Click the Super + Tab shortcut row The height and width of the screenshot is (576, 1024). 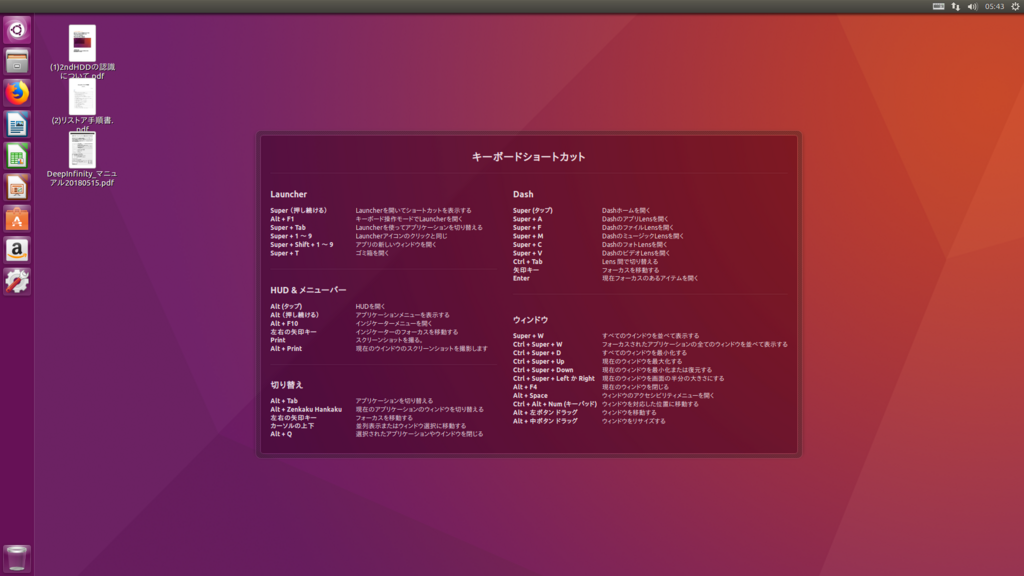(376, 227)
